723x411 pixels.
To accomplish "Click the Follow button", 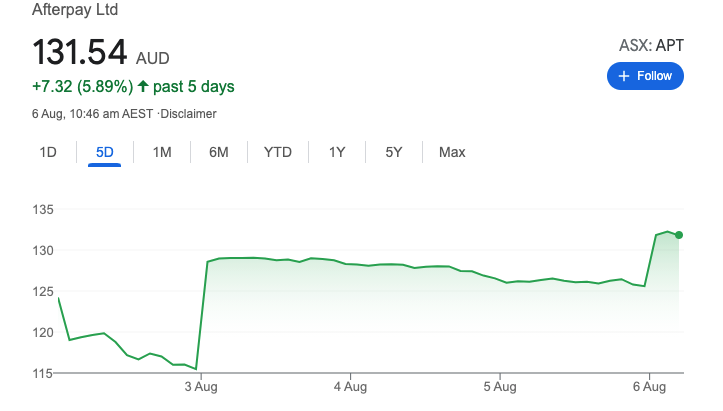I will (x=645, y=76).
